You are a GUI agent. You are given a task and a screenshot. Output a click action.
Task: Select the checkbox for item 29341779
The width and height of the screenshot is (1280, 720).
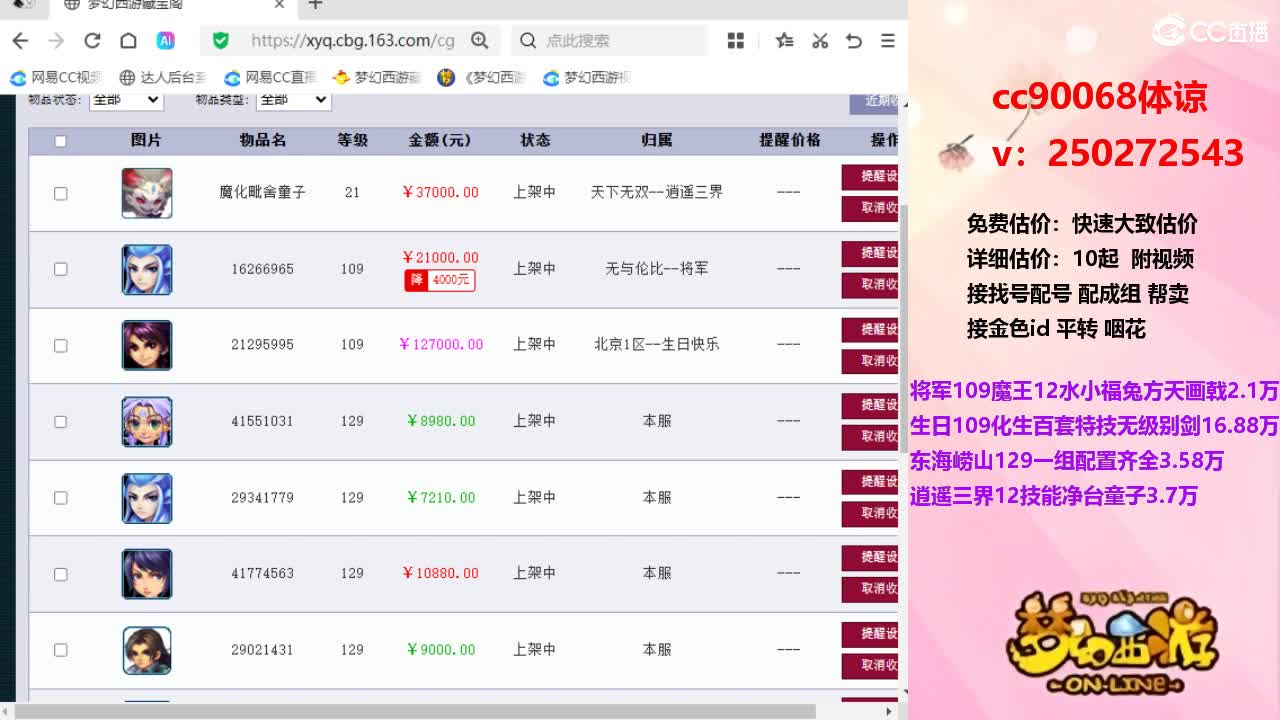coord(60,497)
